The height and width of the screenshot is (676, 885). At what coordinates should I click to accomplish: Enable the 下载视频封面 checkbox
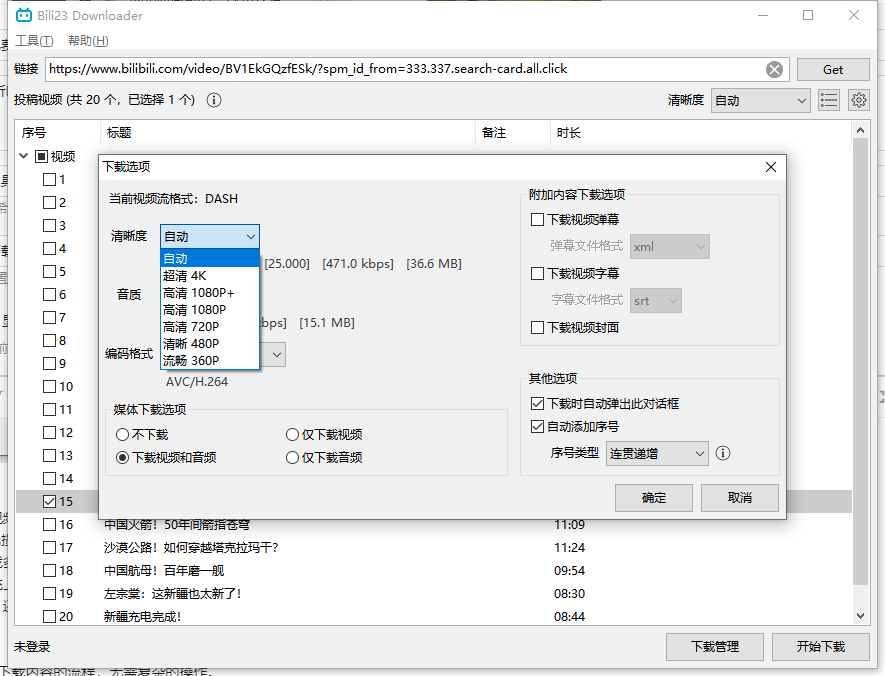[538, 328]
